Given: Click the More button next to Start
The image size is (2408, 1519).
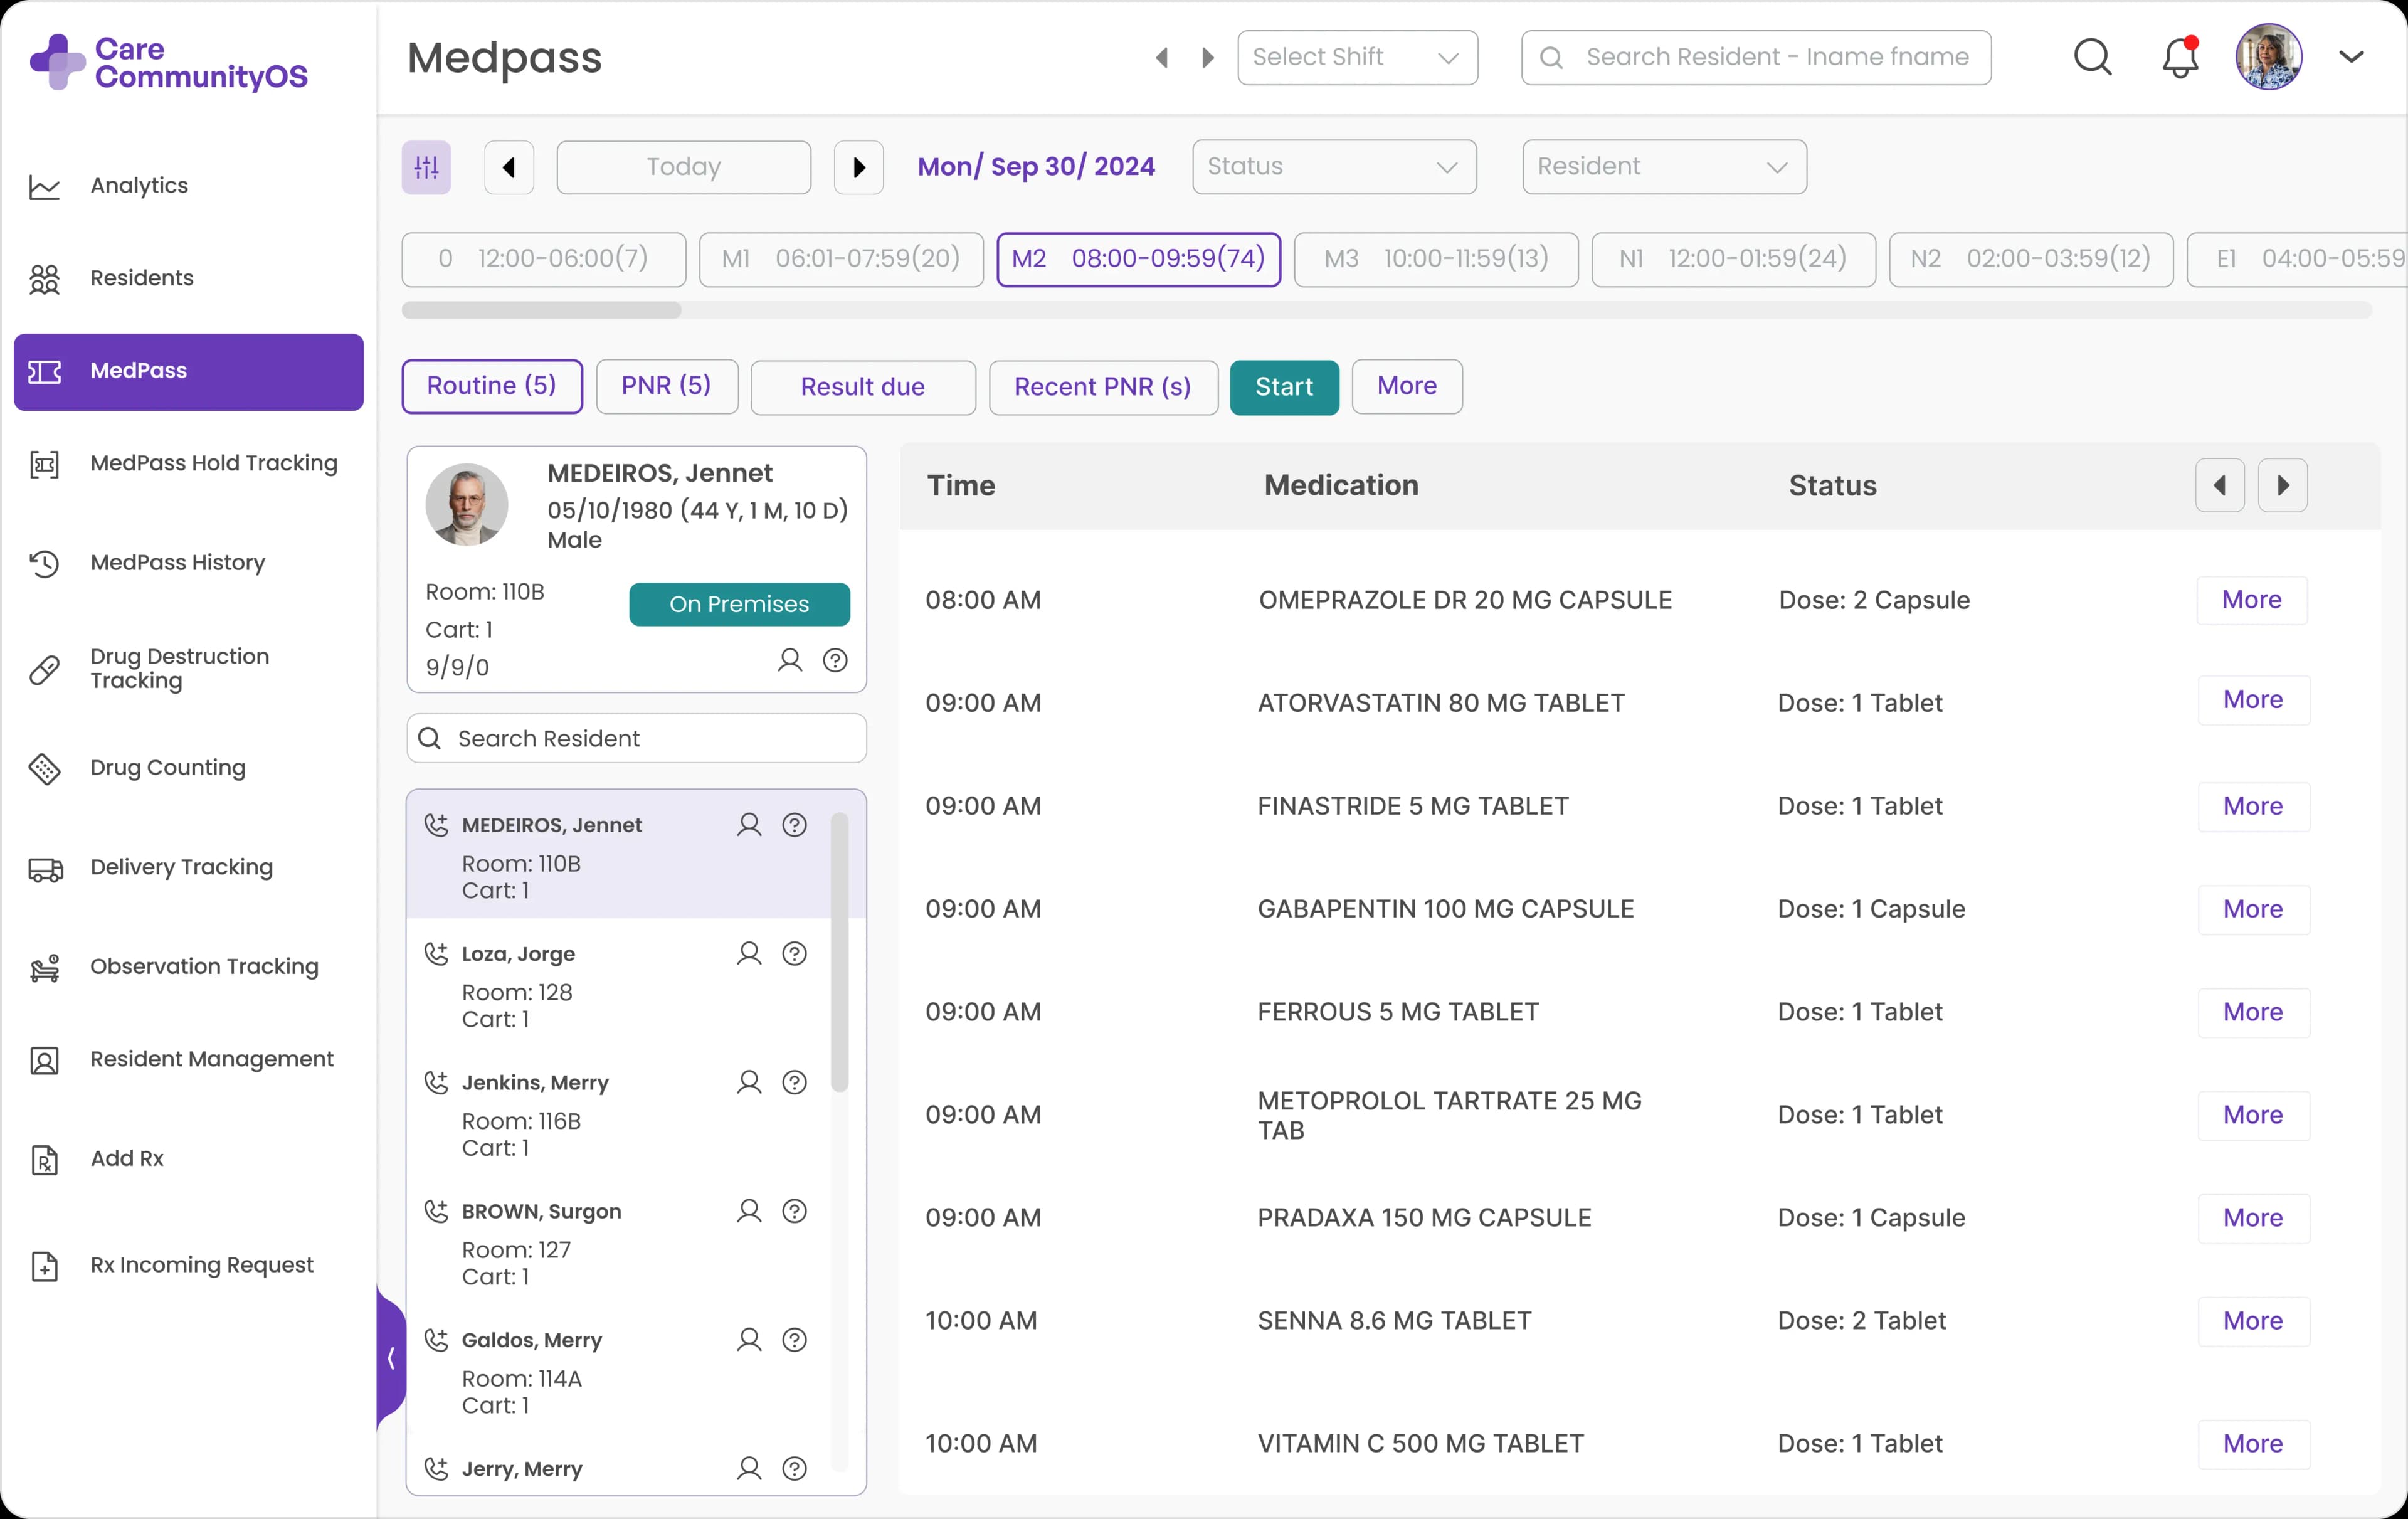Looking at the screenshot, I should click(1407, 386).
